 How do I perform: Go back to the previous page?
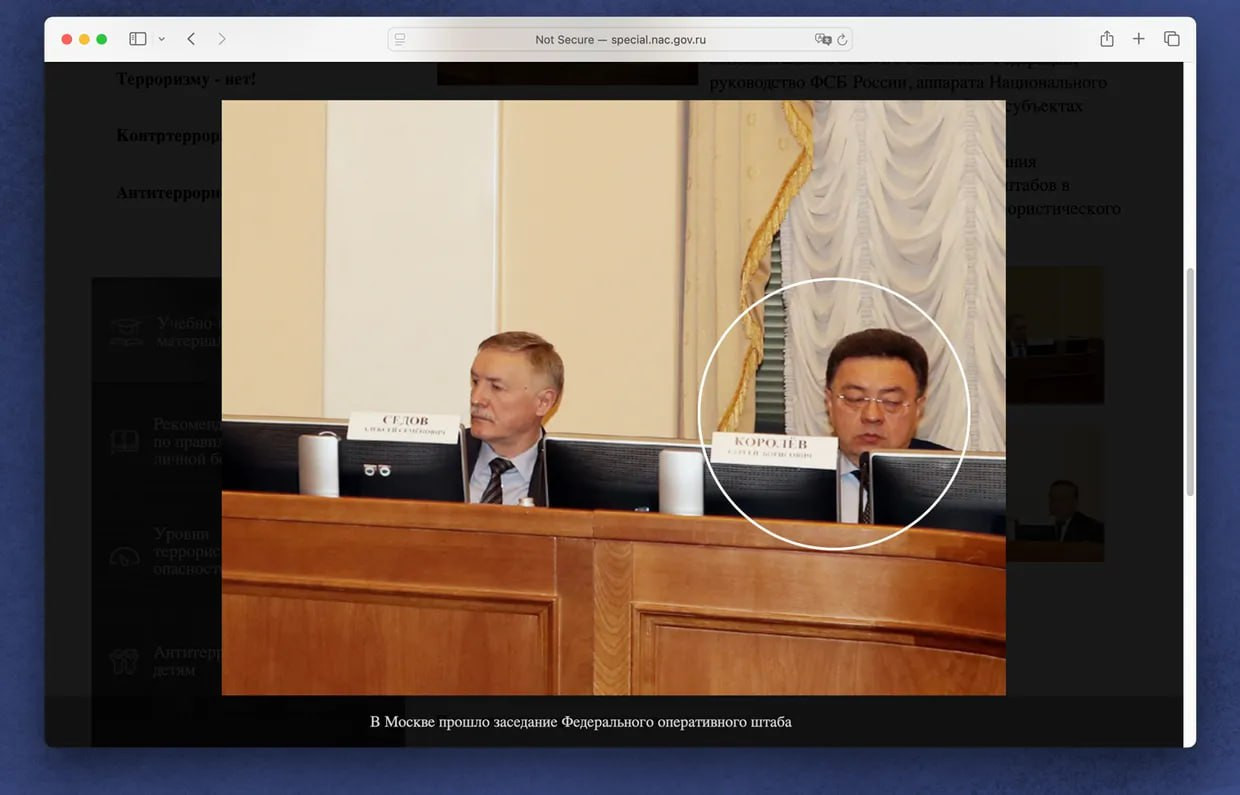tap(191, 39)
